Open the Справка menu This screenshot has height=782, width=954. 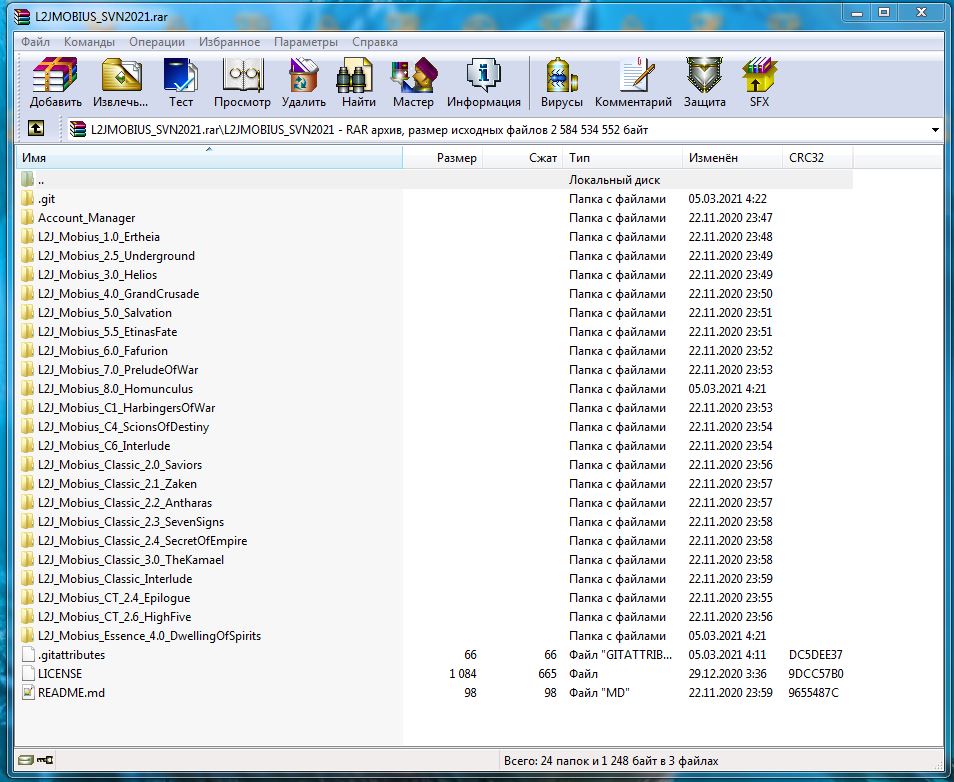(375, 42)
